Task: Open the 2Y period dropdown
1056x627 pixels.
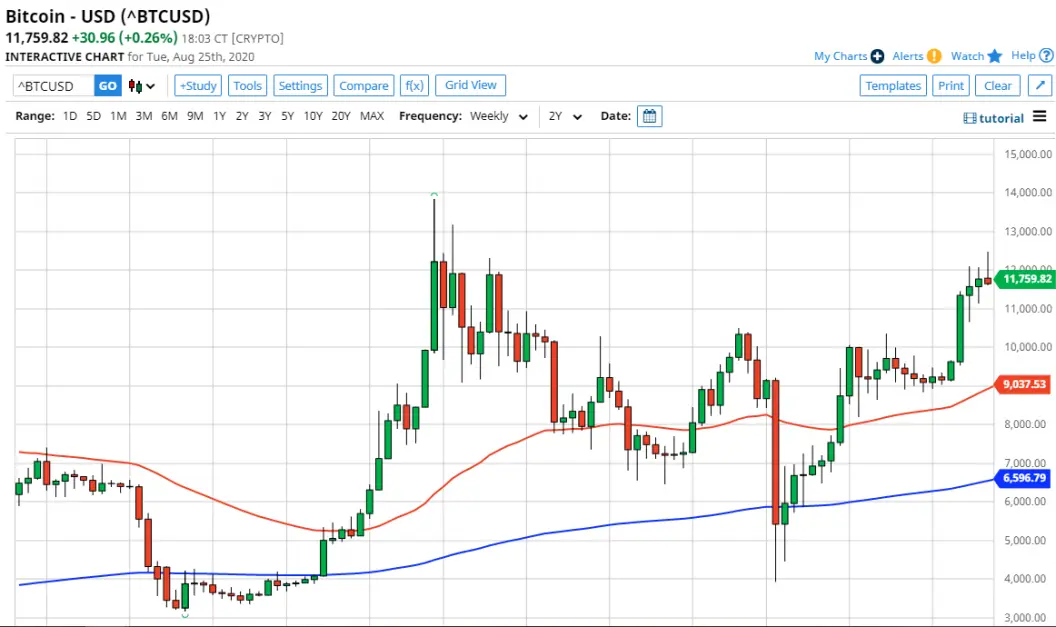Action: pyautogui.click(x=564, y=116)
